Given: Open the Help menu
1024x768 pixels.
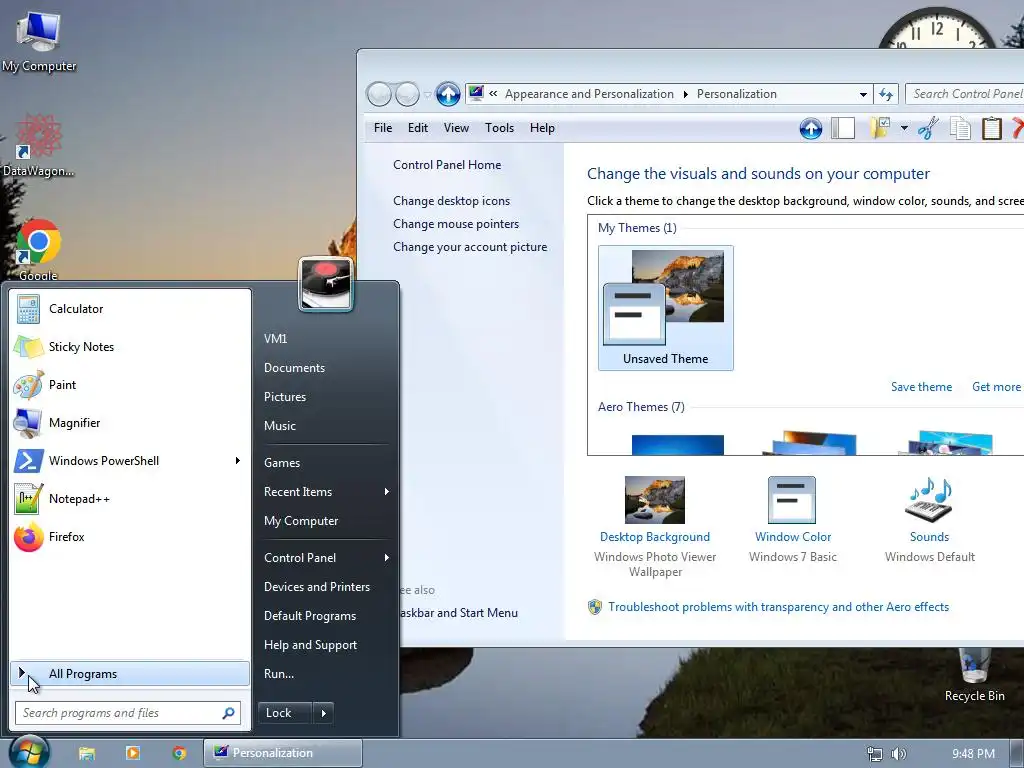Looking at the screenshot, I should 542,128.
